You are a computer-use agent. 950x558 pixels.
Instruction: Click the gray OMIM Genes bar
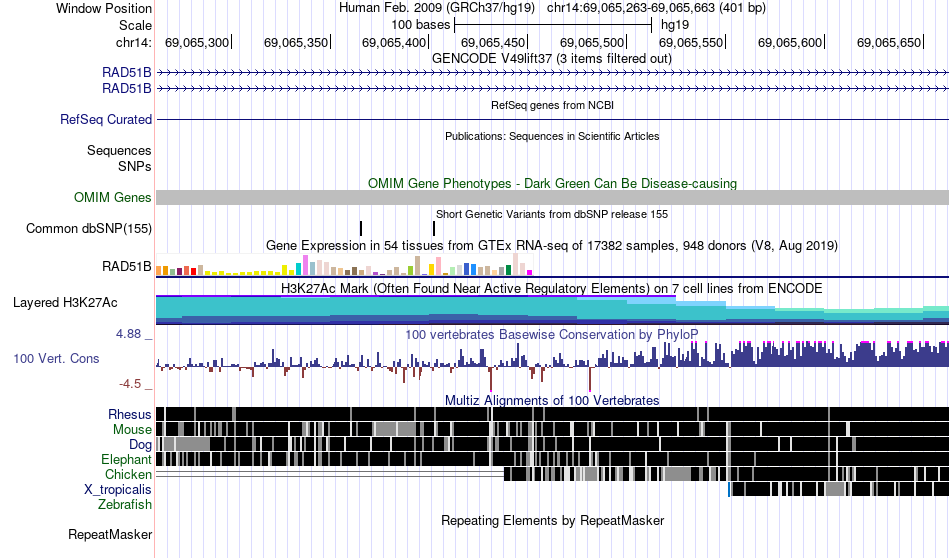pyautogui.click(x=552, y=198)
